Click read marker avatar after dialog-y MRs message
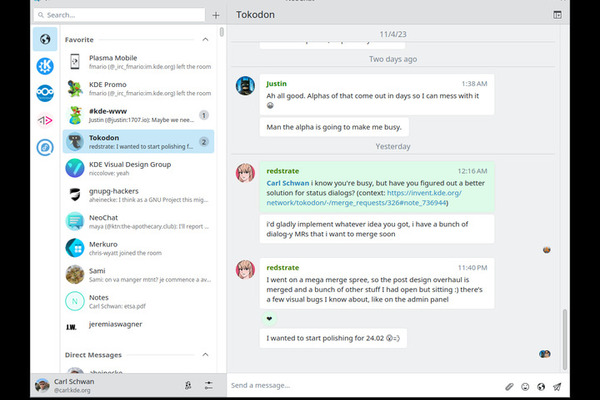The width and height of the screenshot is (600, 400). pyautogui.click(x=546, y=250)
